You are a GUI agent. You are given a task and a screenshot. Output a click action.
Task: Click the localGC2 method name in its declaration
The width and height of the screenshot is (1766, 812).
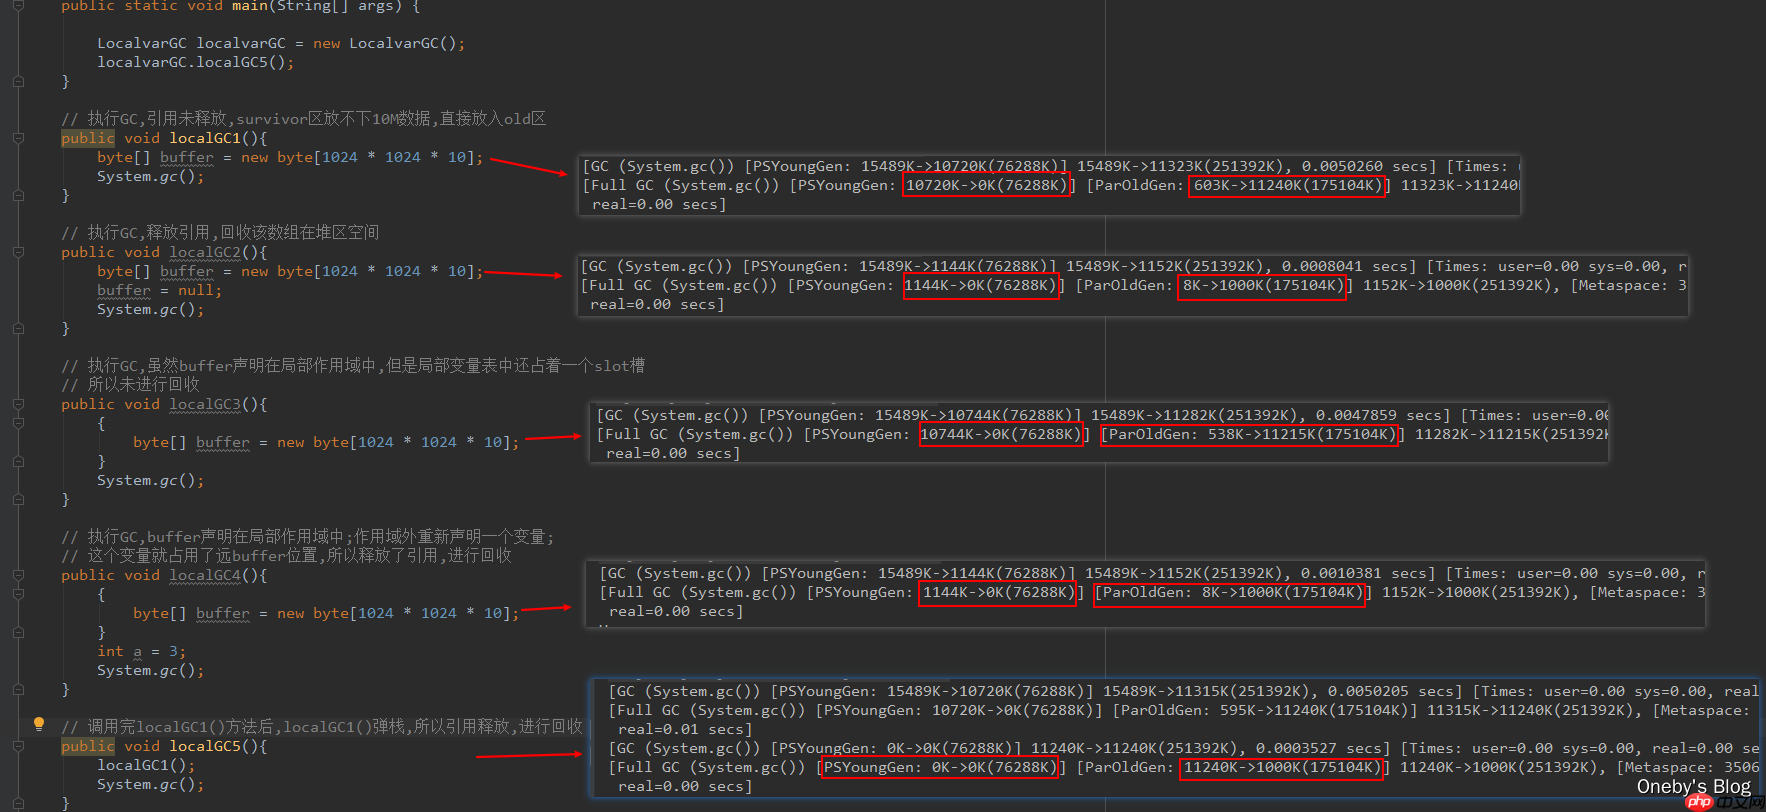pos(205,252)
